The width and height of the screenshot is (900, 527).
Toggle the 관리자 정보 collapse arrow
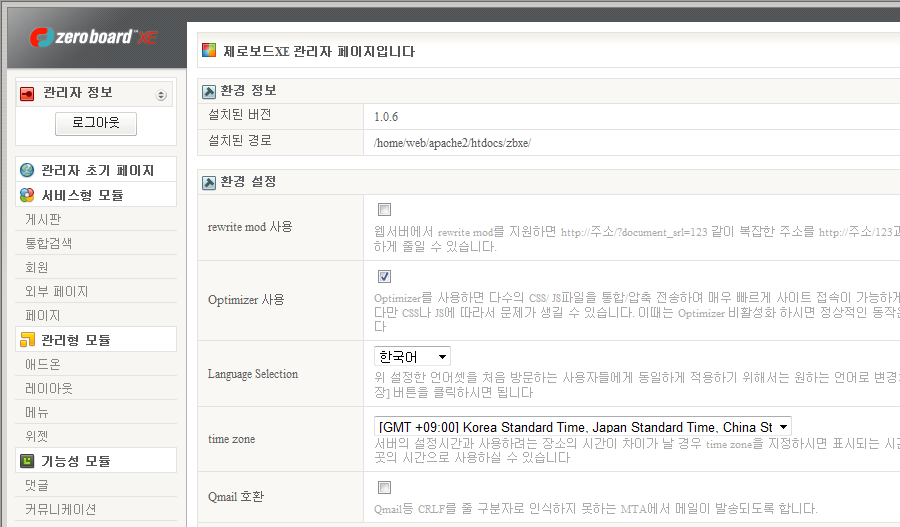click(x=161, y=95)
